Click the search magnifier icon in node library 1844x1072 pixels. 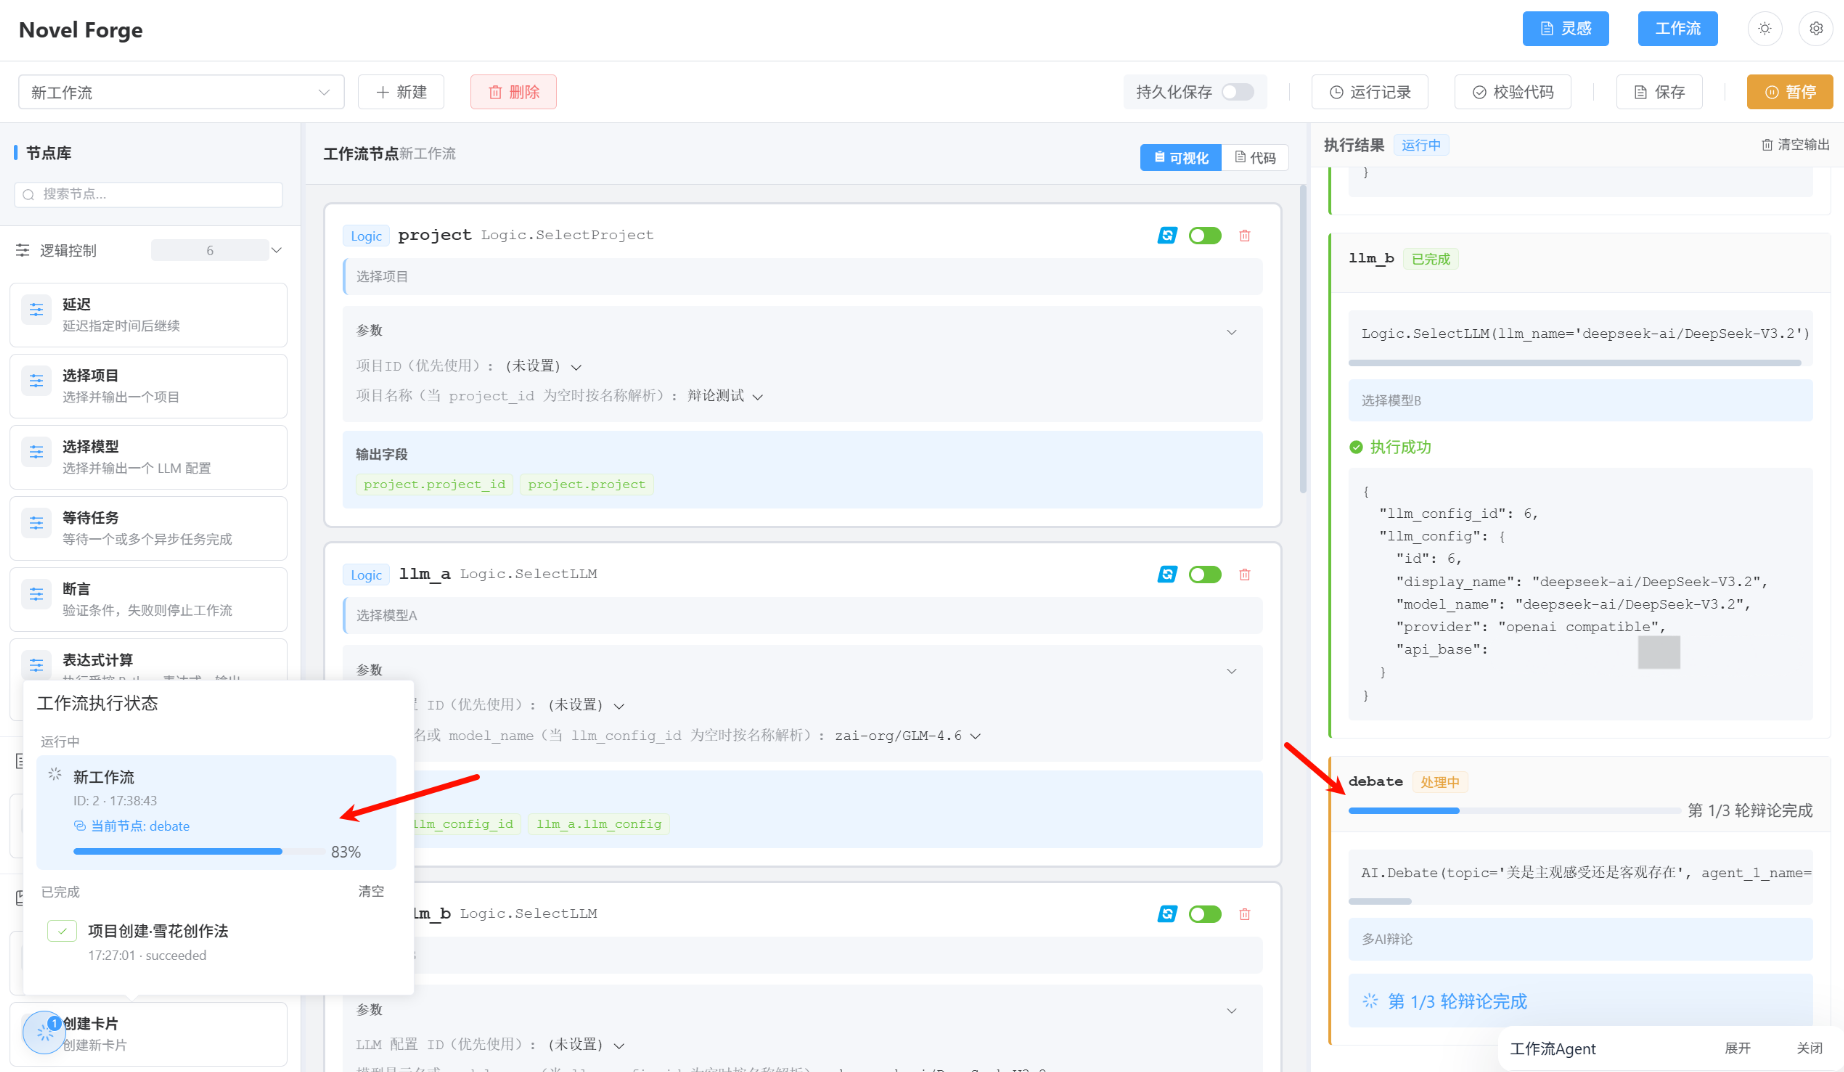[x=29, y=194]
